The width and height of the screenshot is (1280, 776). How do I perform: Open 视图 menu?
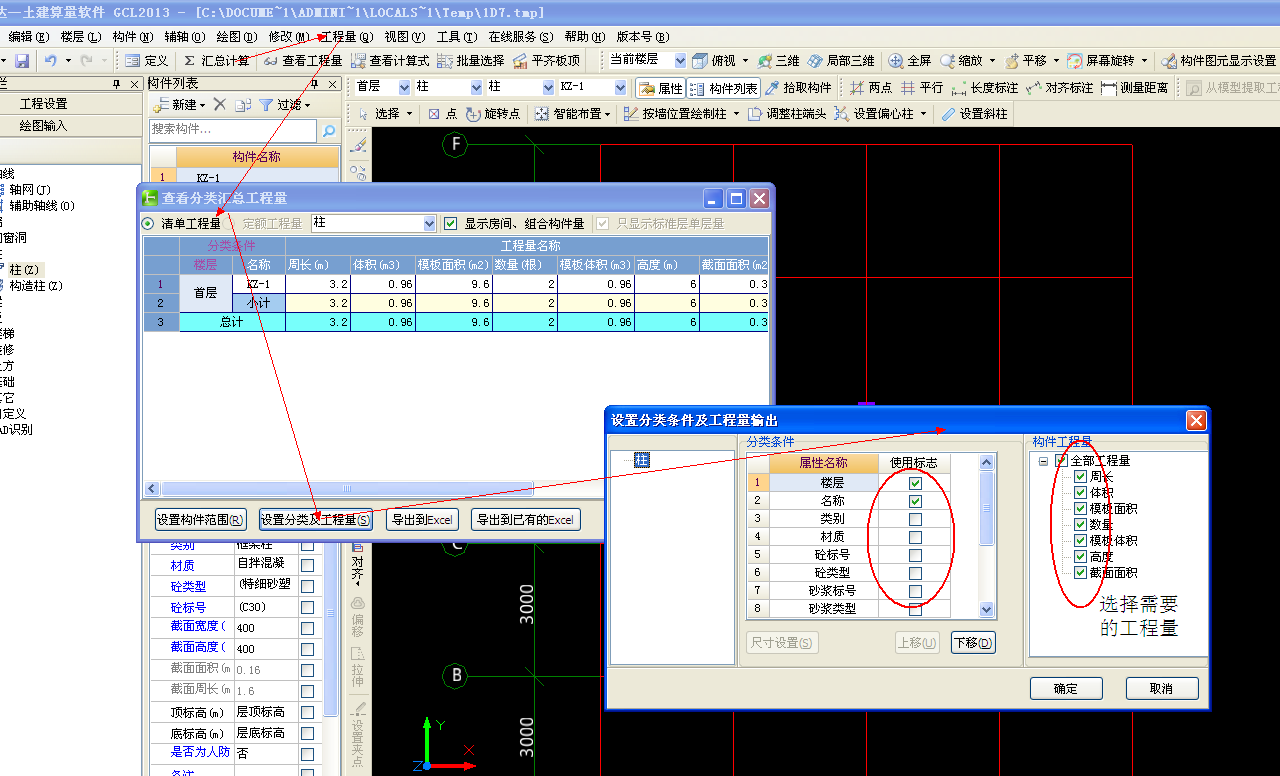tap(404, 36)
